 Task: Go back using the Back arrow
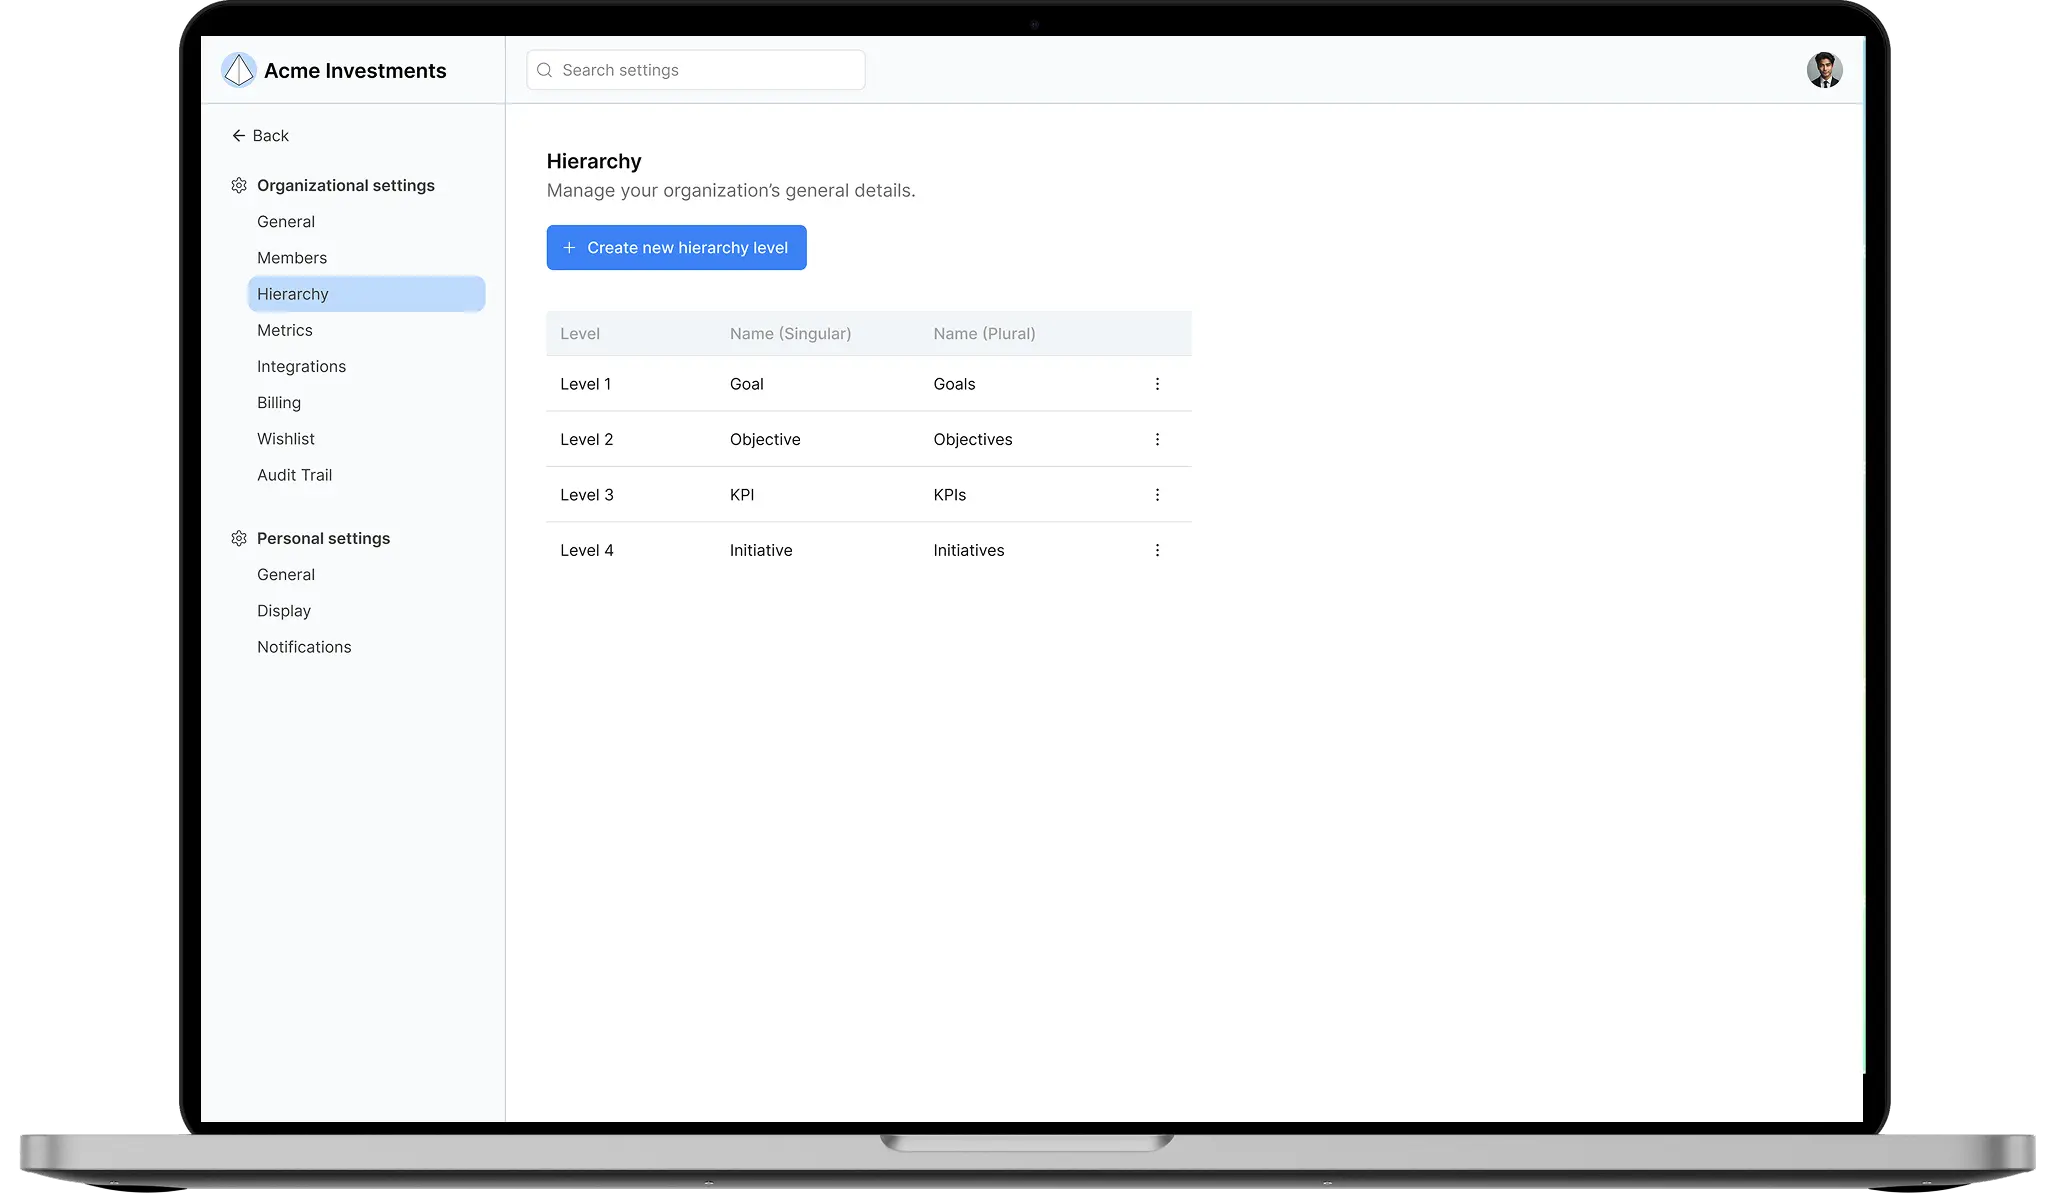(260, 135)
